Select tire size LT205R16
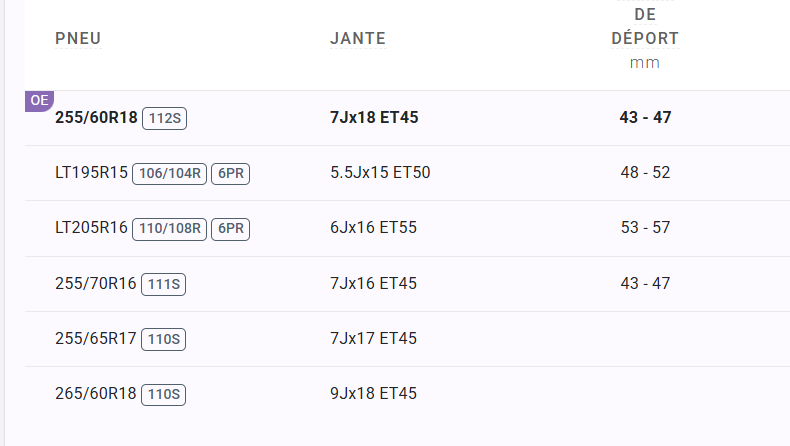 click(x=91, y=228)
